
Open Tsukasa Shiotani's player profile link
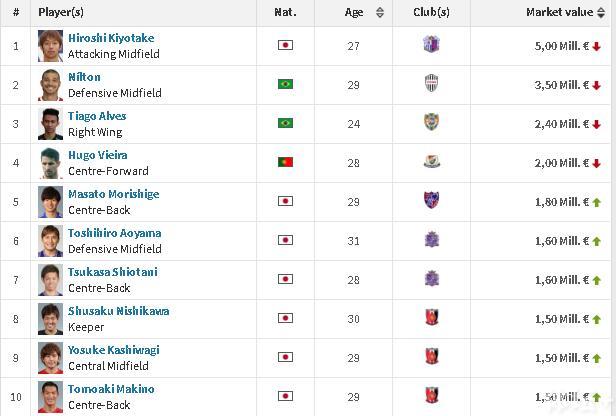(113, 272)
